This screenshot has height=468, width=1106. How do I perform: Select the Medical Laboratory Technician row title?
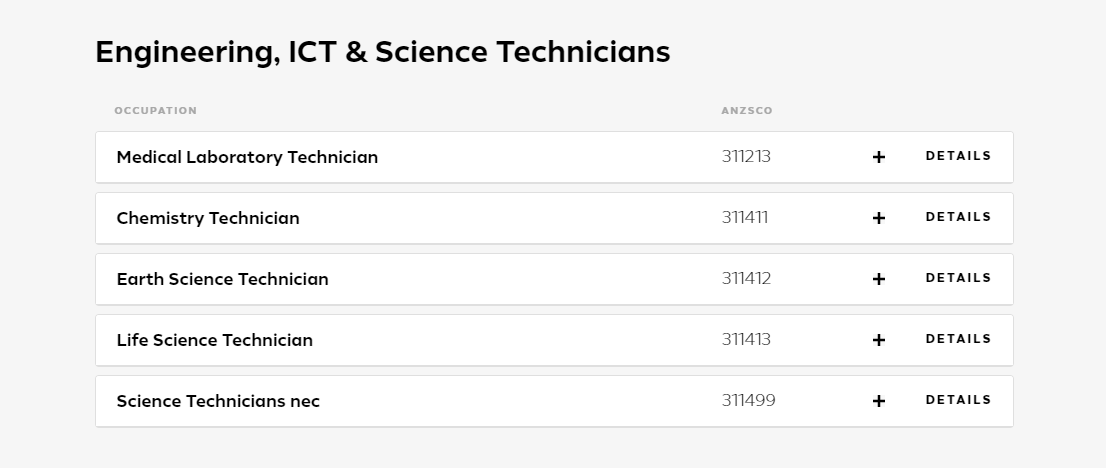click(x=247, y=157)
